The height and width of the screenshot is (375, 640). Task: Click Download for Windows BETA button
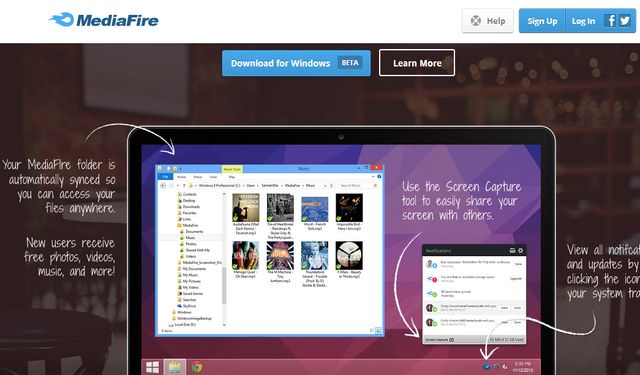[296, 63]
